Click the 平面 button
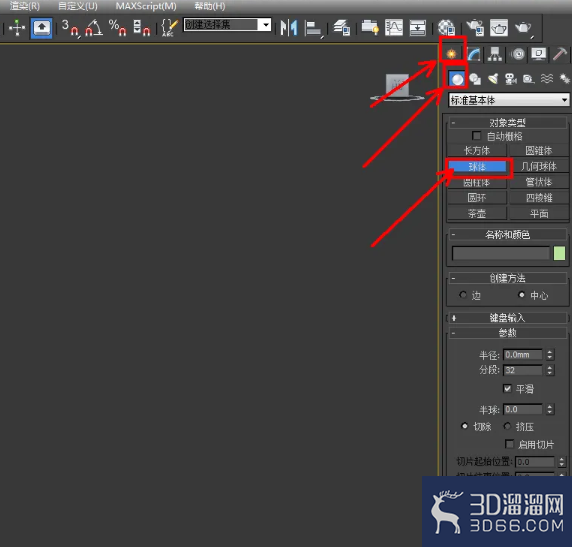This screenshot has width=572, height=547. pyautogui.click(x=539, y=213)
